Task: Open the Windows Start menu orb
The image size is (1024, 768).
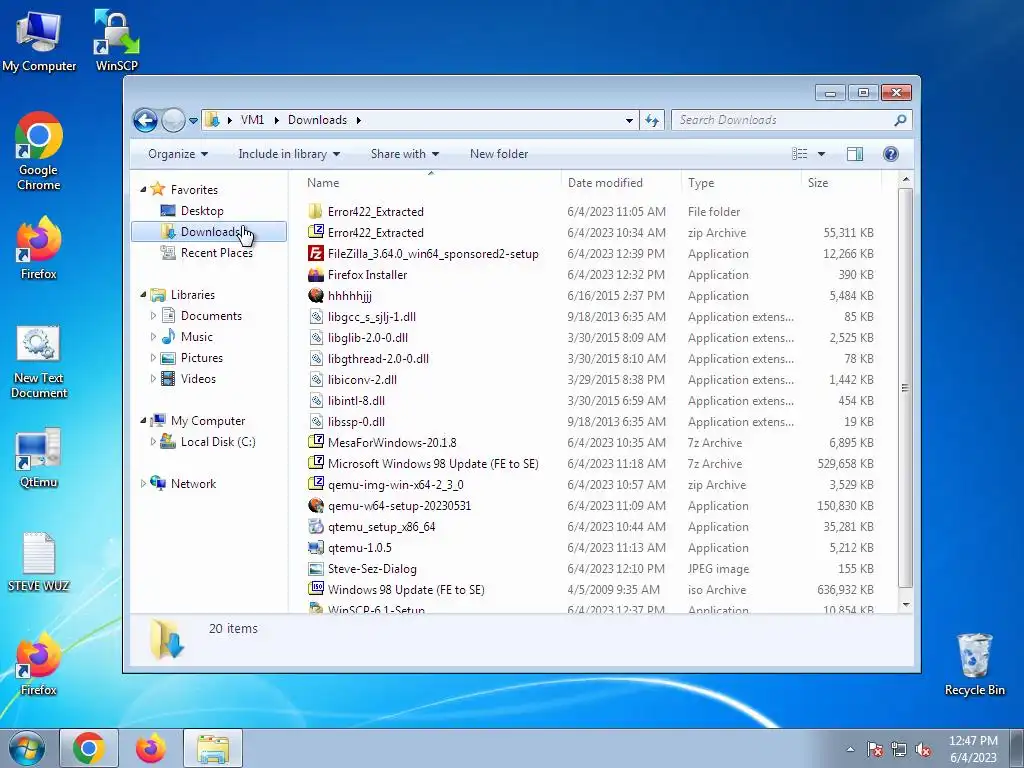Action: pos(27,748)
